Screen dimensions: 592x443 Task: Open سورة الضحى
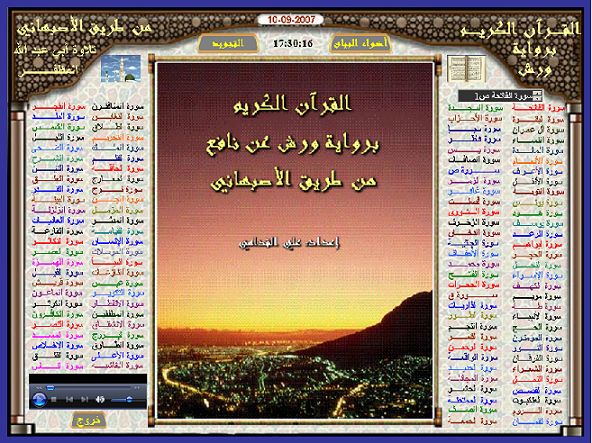click(x=58, y=148)
